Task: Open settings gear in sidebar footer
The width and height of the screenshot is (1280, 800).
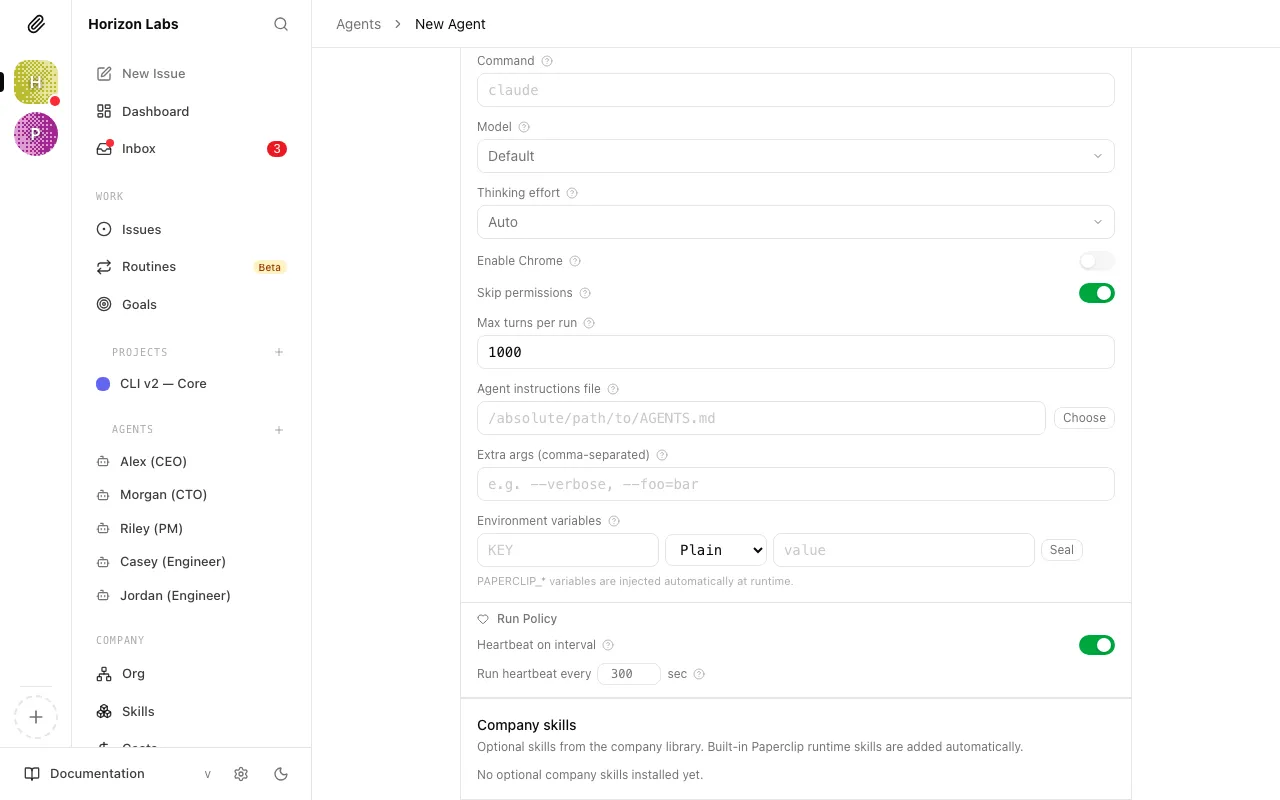Action: pos(241,774)
